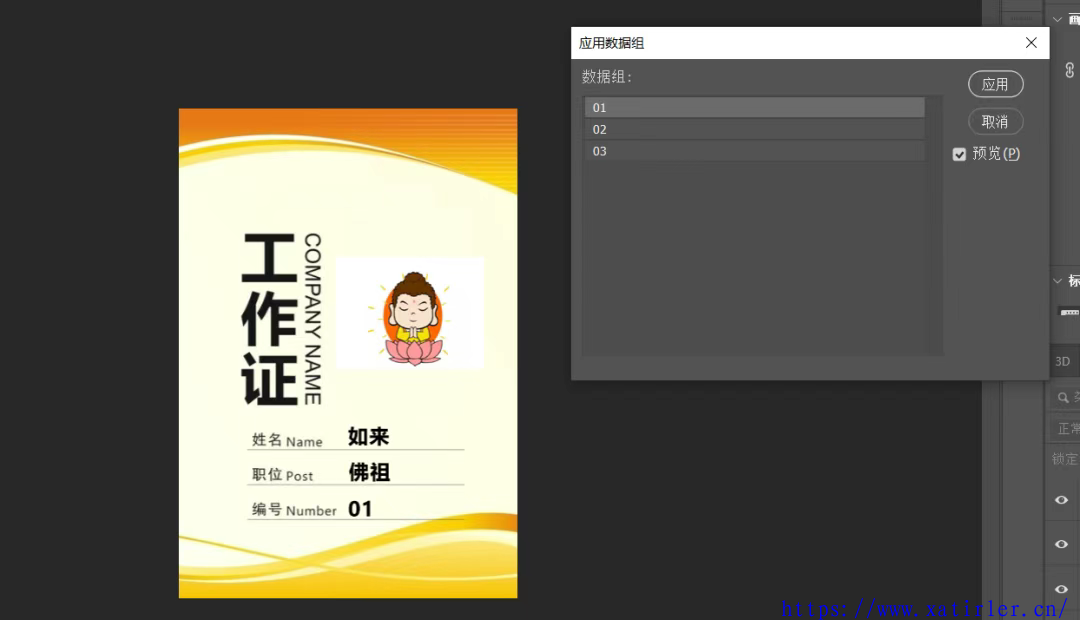Switch to the 3D tab
This screenshot has height=620, width=1080.
[x=1063, y=362]
